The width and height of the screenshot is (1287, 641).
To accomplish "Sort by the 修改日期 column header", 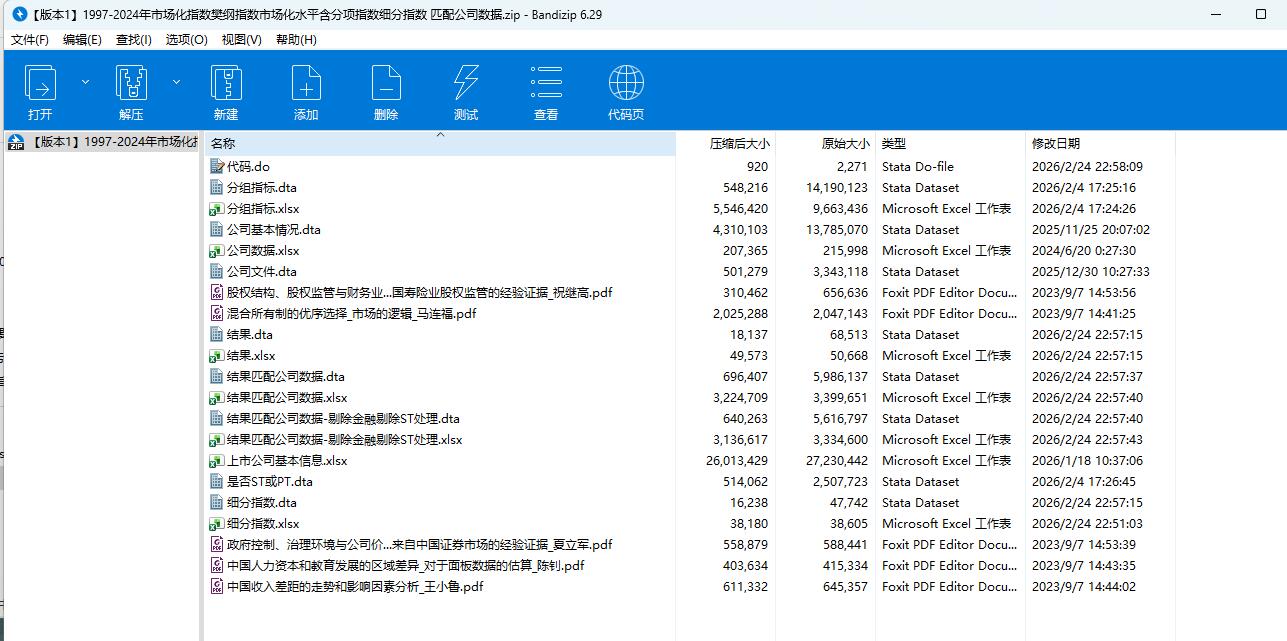I will tap(1100, 144).
